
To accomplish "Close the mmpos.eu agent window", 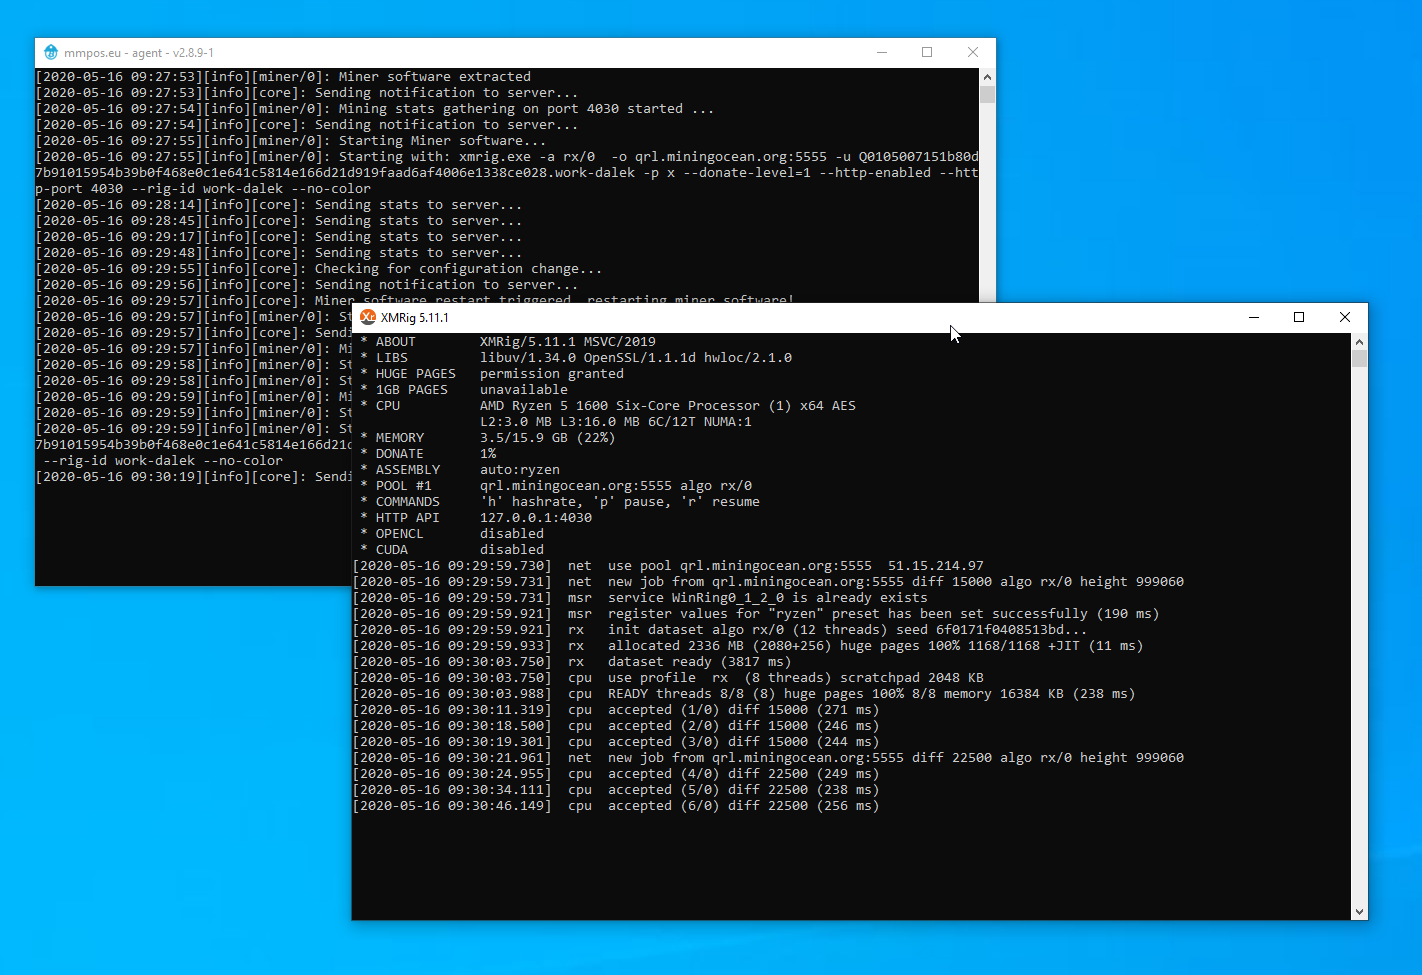I will [x=973, y=52].
